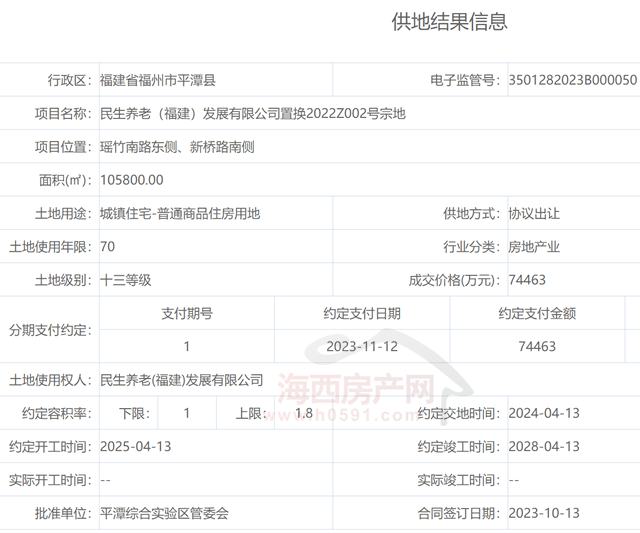Select payment date 2023-11-12
This screenshot has width=640, height=533.
tap(362, 346)
